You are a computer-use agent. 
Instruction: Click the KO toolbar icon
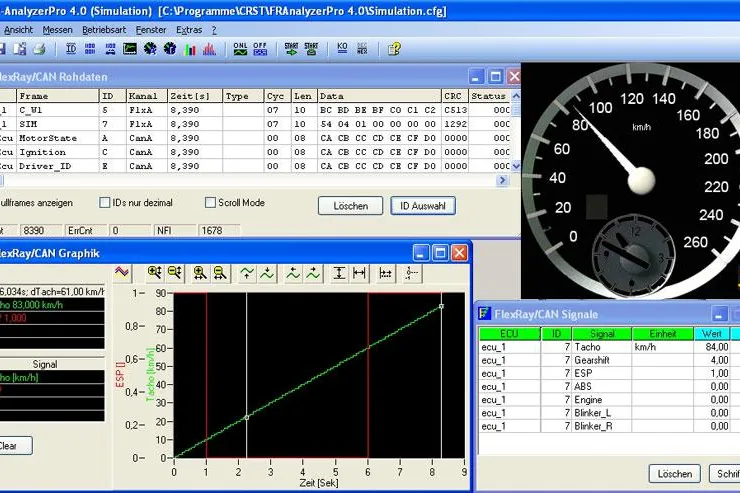point(342,49)
